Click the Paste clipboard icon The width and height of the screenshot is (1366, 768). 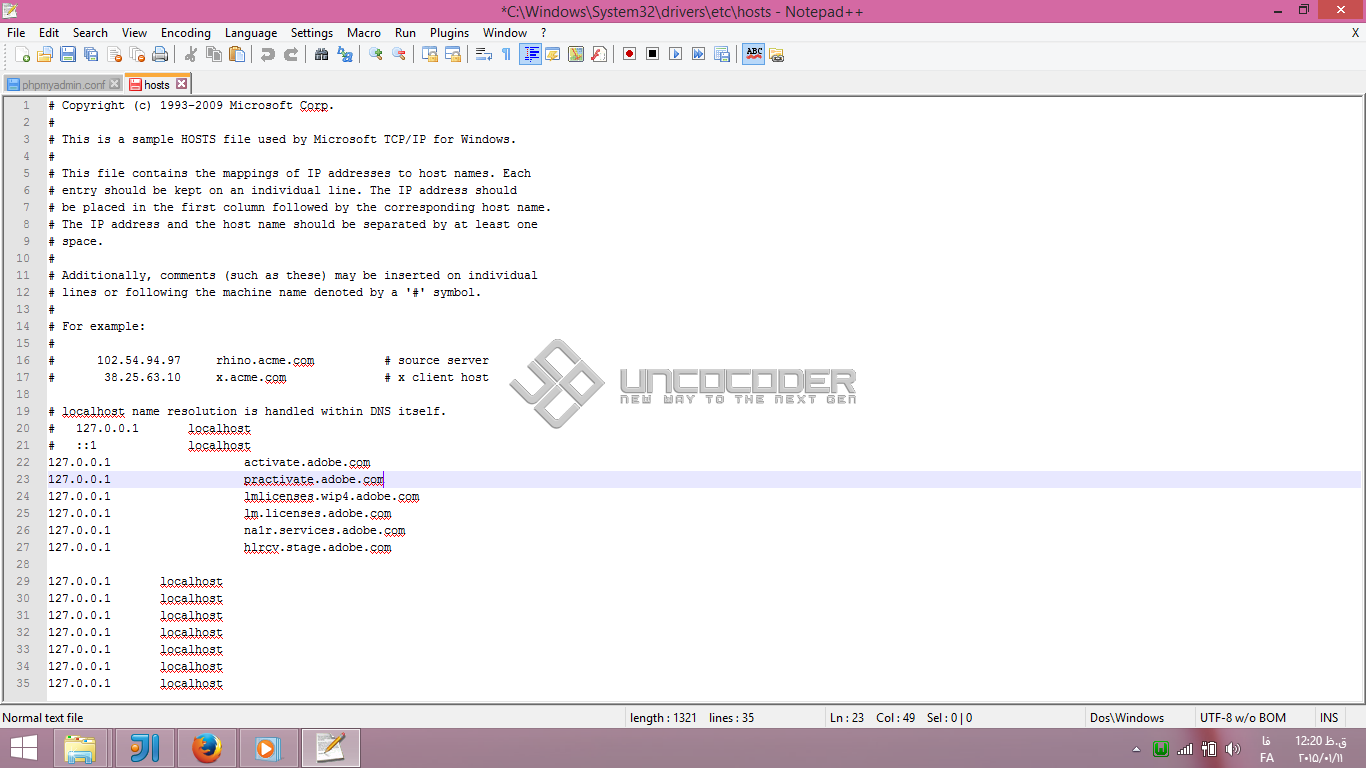click(x=236, y=54)
